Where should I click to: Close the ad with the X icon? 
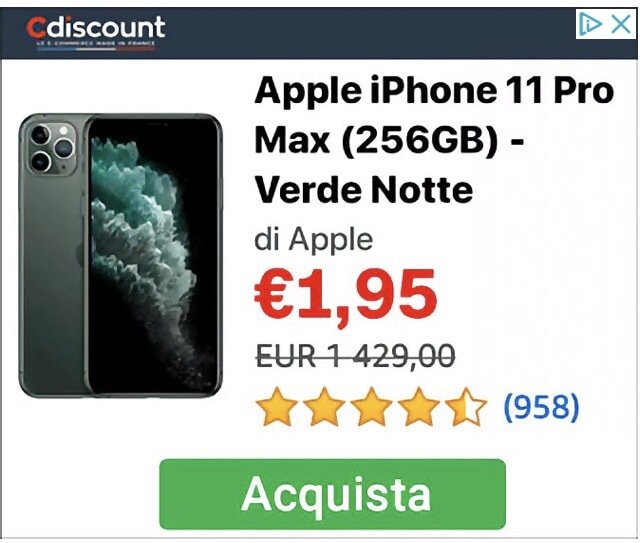click(x=621, y=24)
